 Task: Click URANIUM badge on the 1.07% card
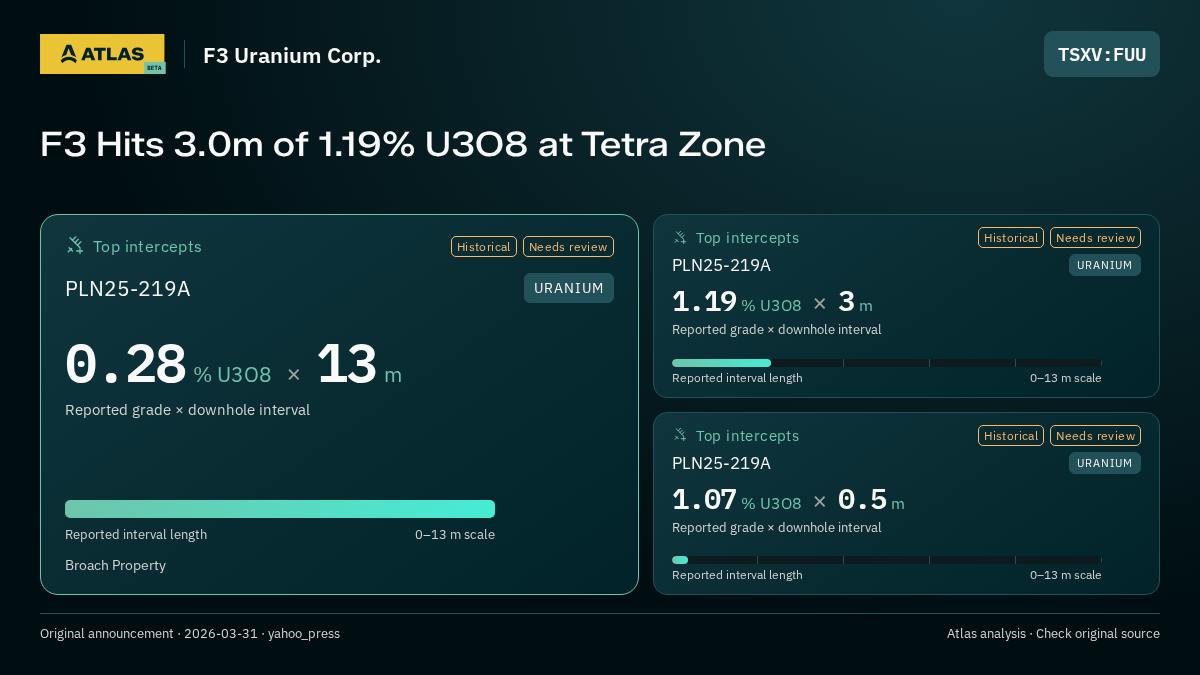1105,463
